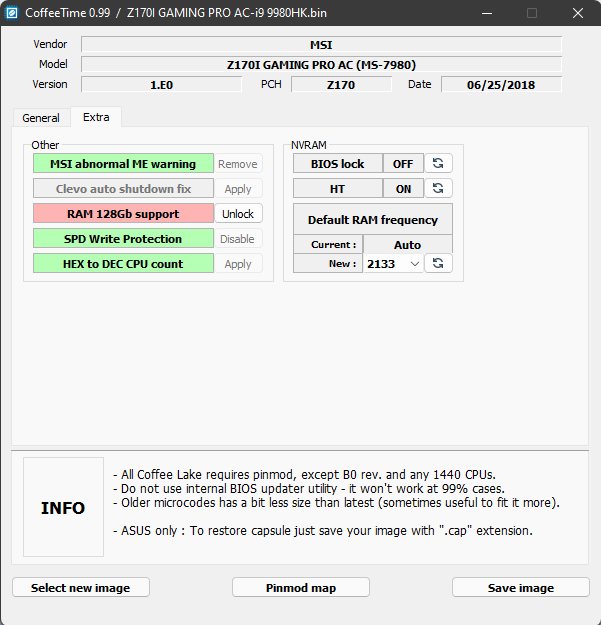This screenshot has width=601, height=625.
Task: Click the Date field 06/25/2018
Action: click(x=501, y=85)
